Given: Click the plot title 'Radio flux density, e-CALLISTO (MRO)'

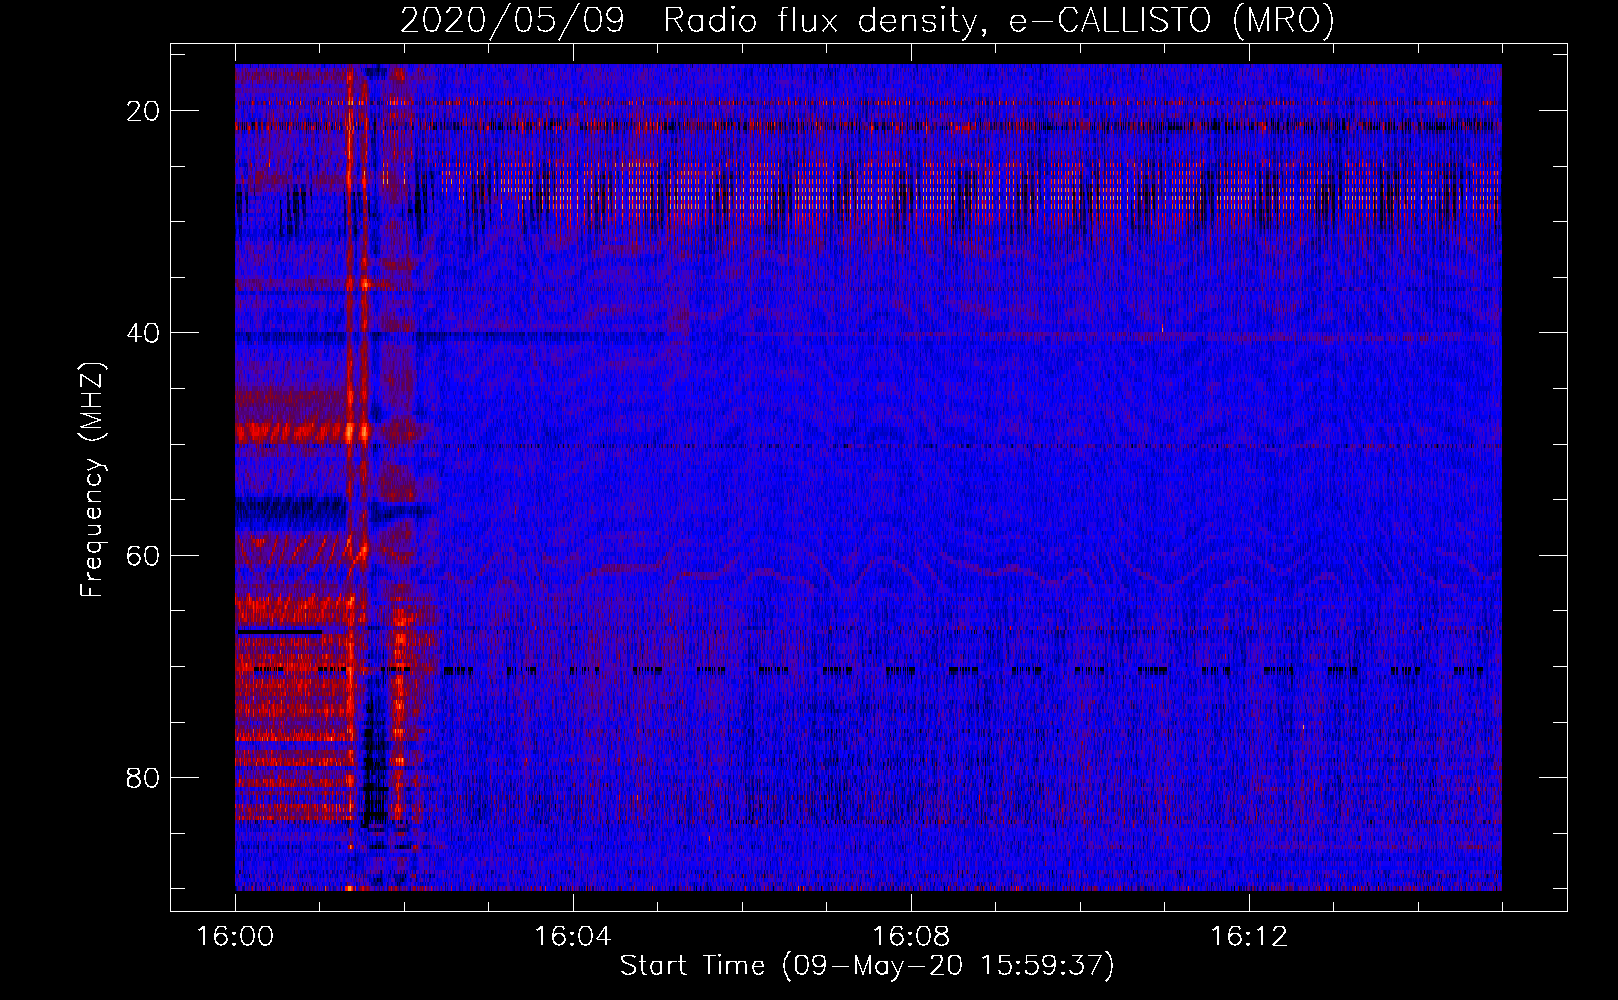Looking at the screenshot, I should (x=999, y=20).
